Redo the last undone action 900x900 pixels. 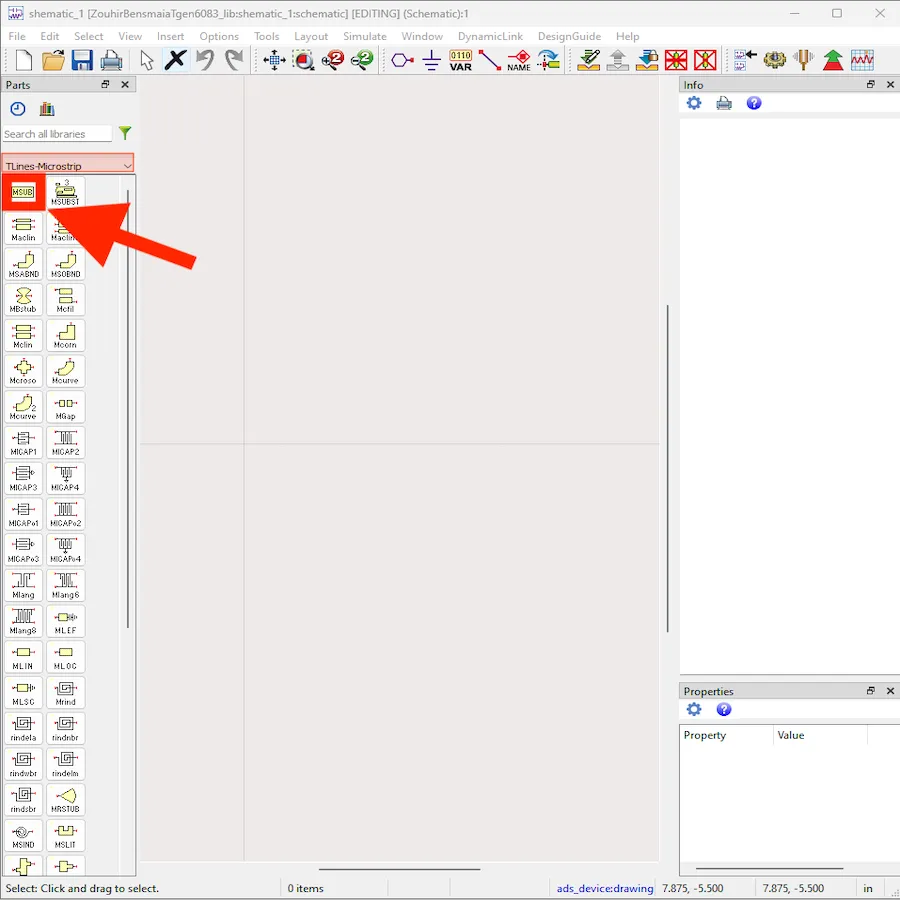(x=234, y=60)
